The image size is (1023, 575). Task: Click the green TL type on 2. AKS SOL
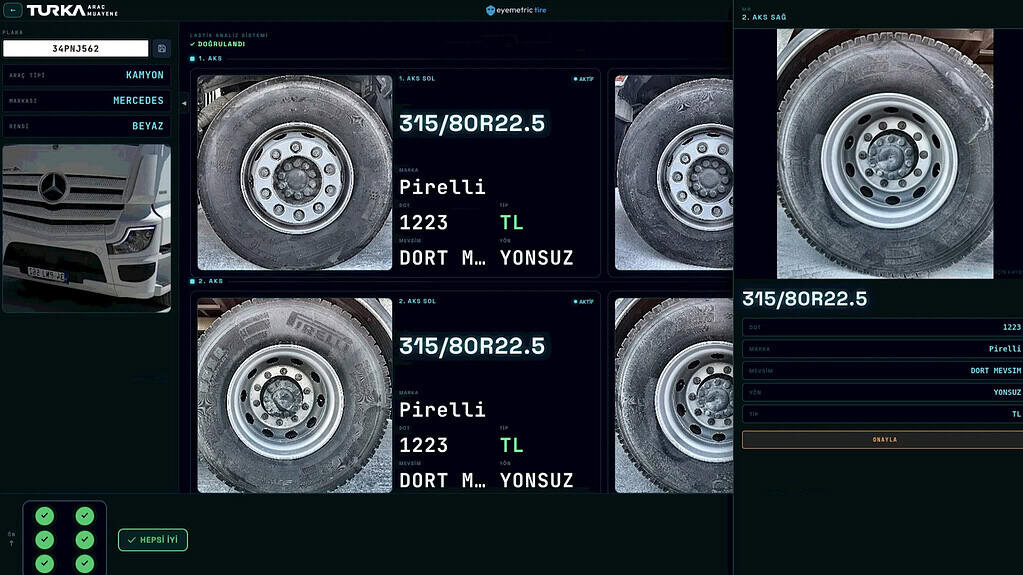click(512, 445)
